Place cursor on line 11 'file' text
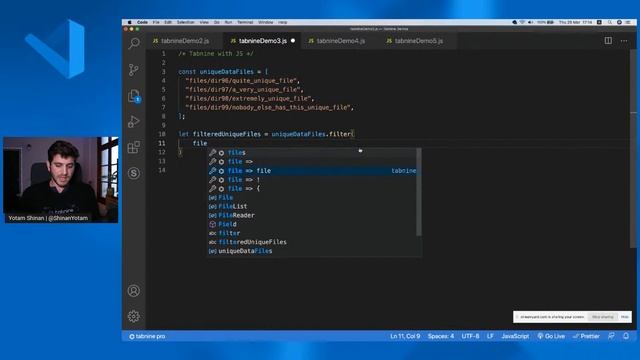 click(x=200, y=143)
